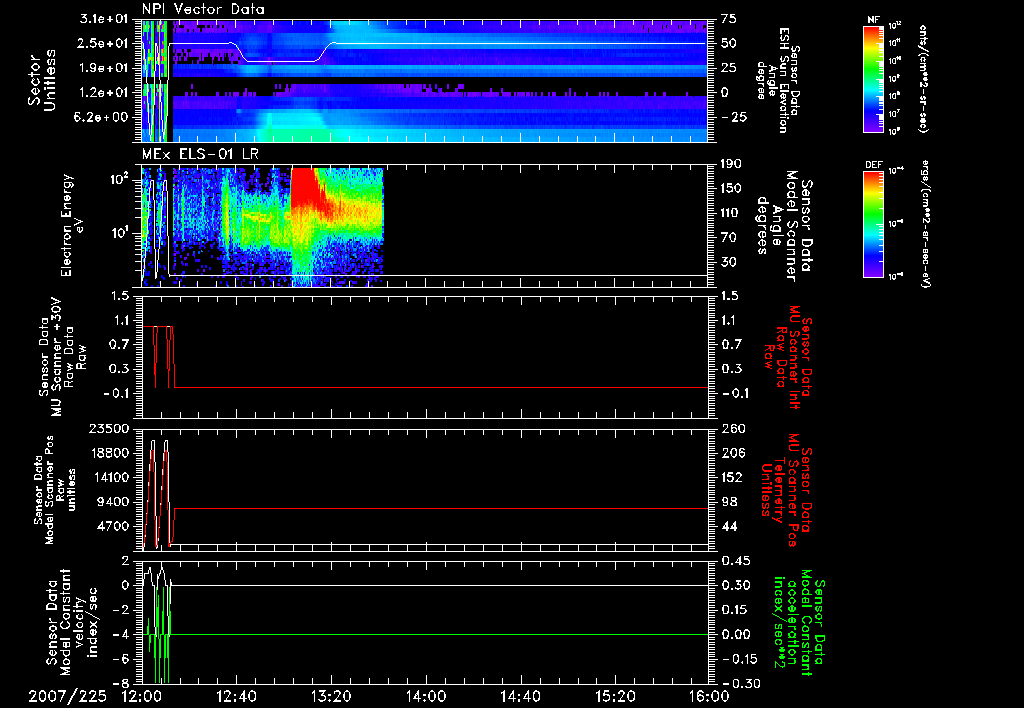This screenshot has height=708, width=1024.
Task: Click the 16:00 time axis label
Action: point(709,696)
